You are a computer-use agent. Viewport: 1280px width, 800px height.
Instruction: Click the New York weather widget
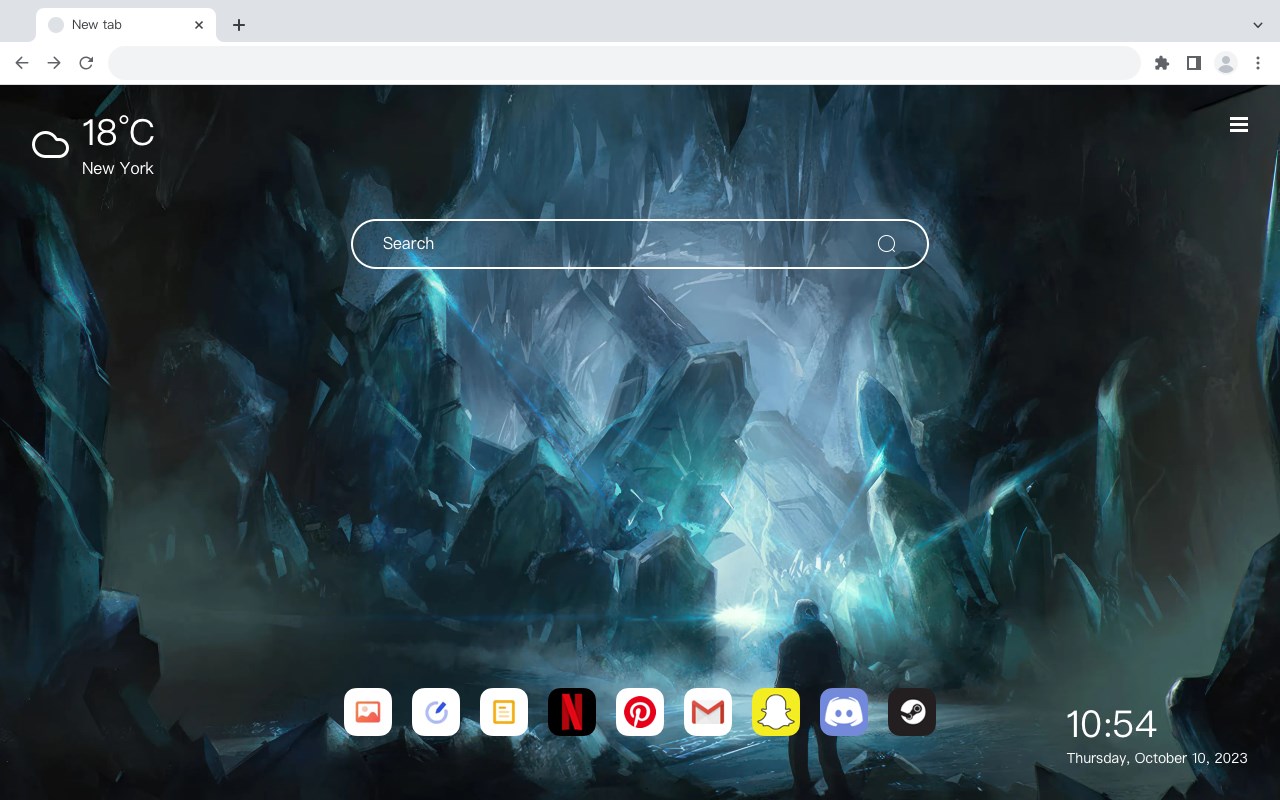93,146
